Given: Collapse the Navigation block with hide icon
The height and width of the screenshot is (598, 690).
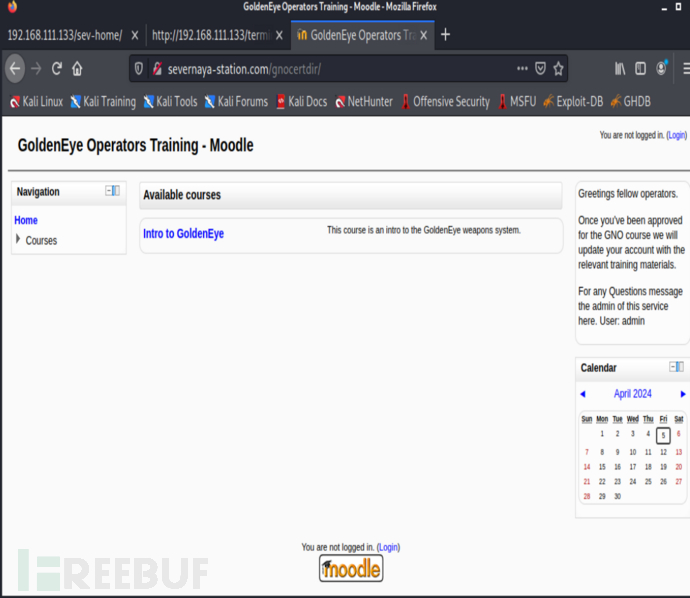Looking at the screenshot, I should pos(109,191).
